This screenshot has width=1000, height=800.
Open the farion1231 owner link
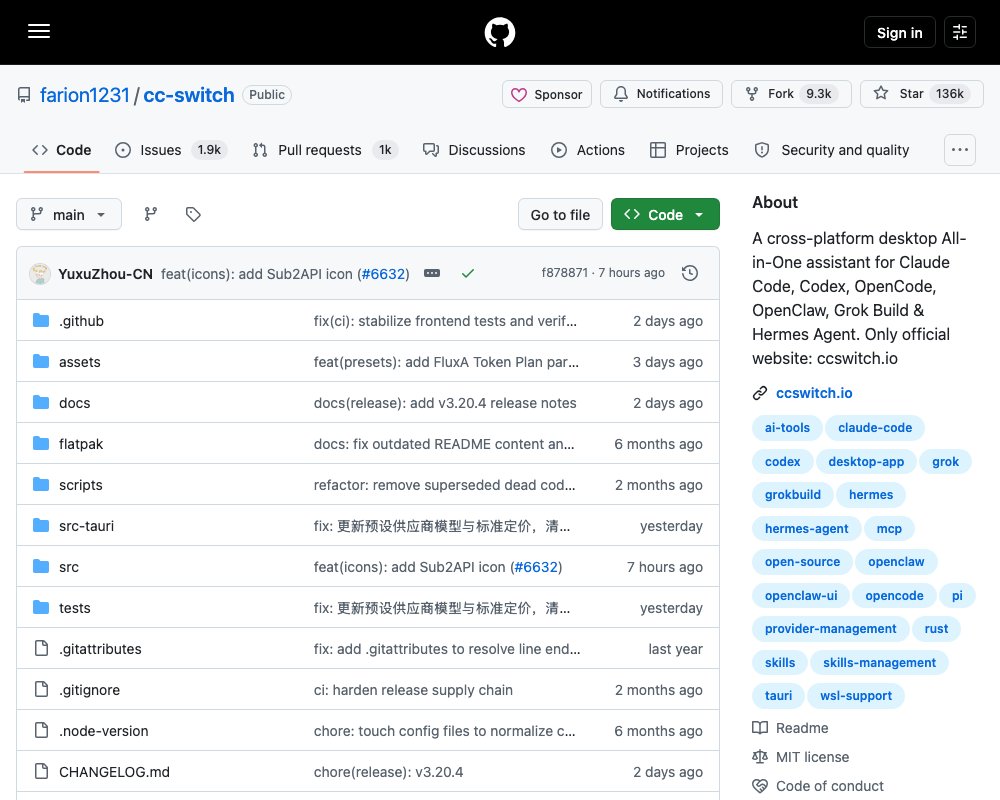coord(85,95)
